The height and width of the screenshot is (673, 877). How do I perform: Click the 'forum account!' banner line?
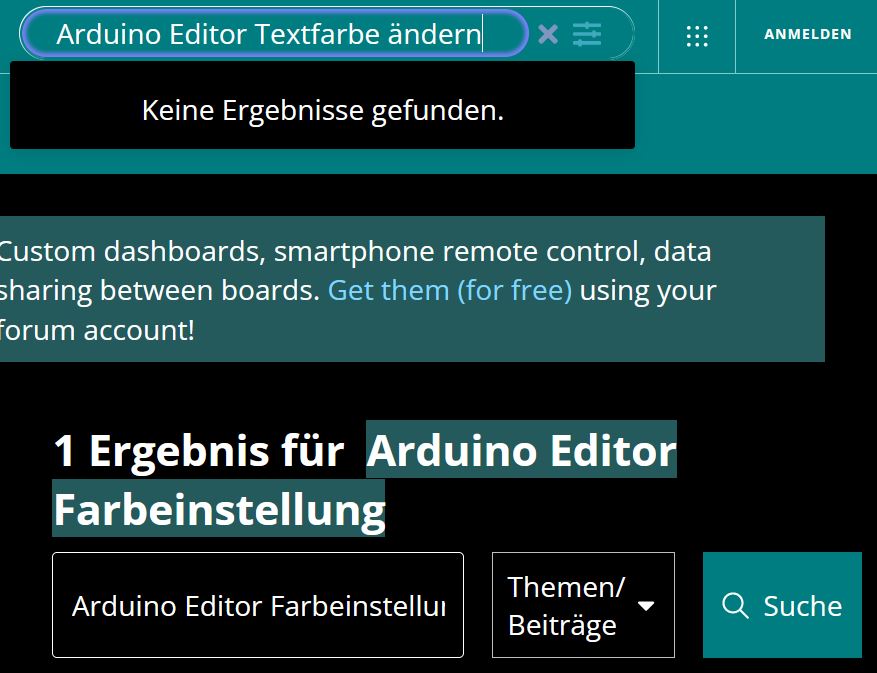97,330
